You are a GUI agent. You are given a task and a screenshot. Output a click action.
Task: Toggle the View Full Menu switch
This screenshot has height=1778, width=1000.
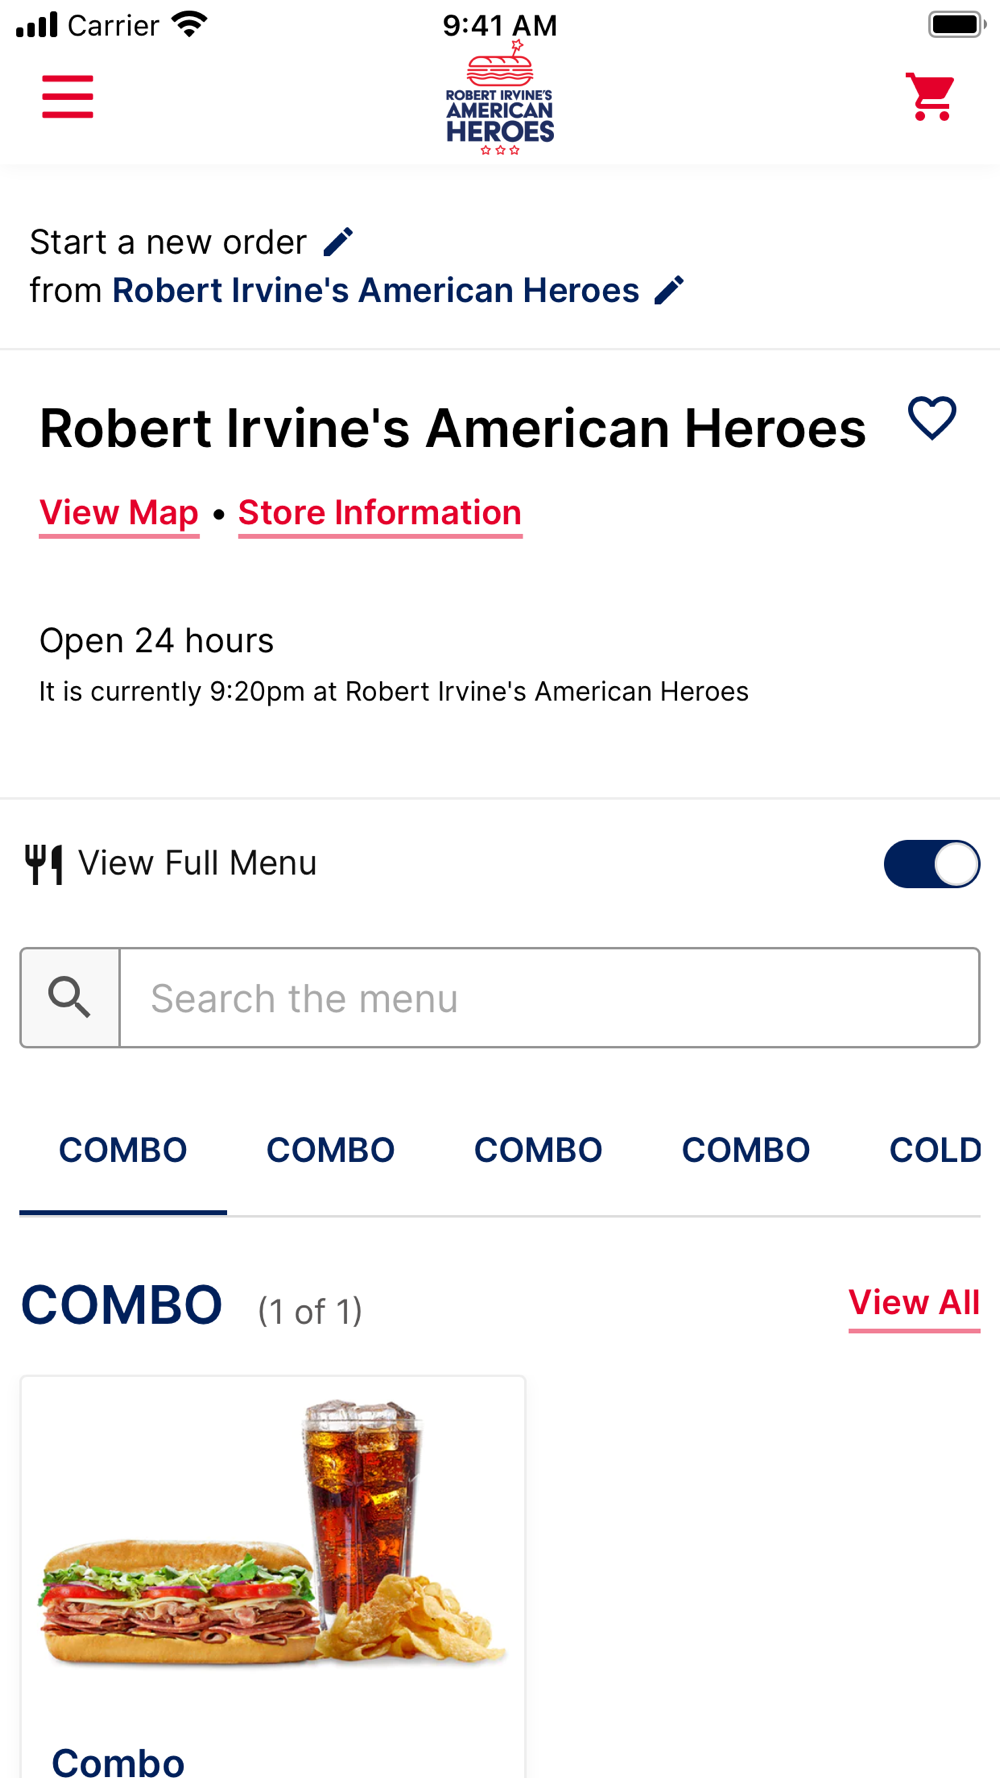click(932, 864)
